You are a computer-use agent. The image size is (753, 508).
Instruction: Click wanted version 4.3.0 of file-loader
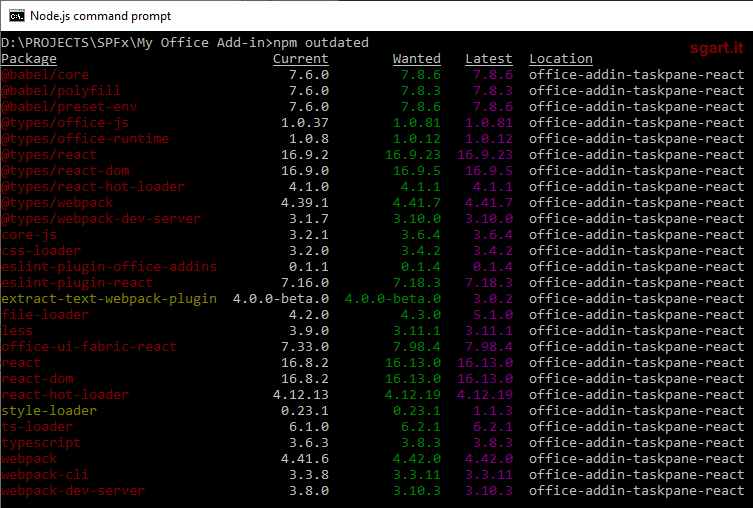421,315
